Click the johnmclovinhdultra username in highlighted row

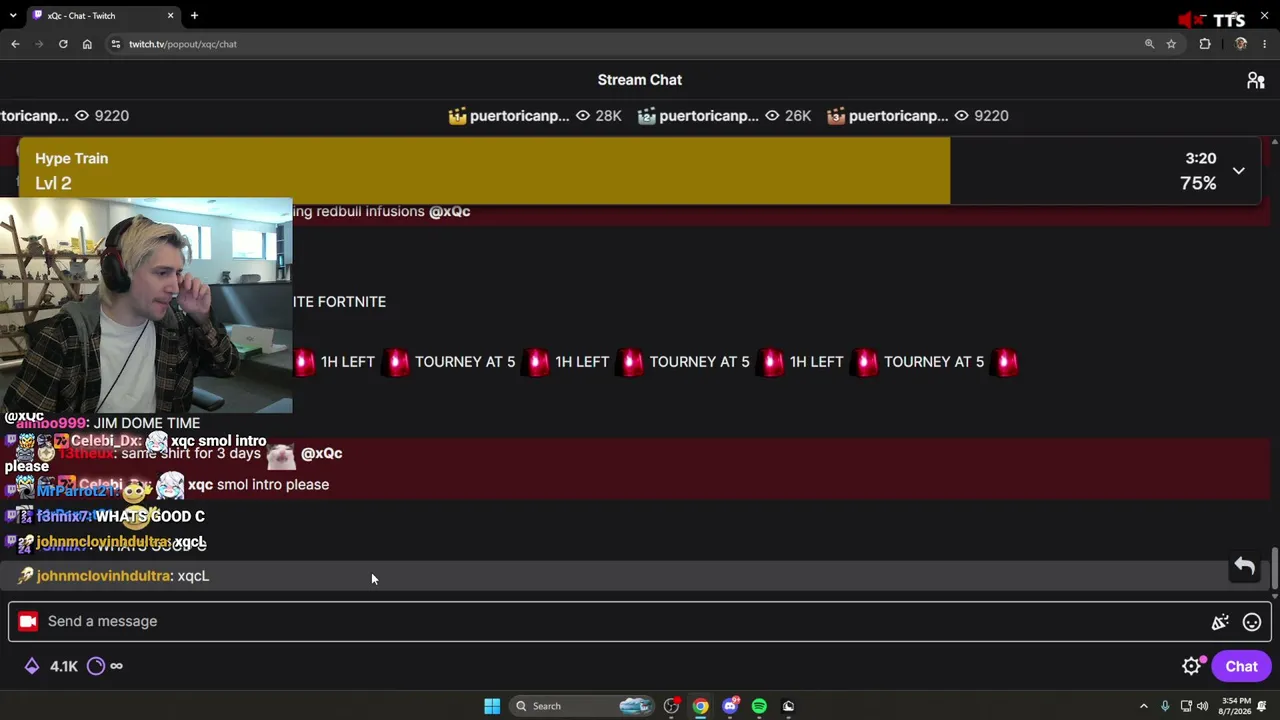[x=103, y=576]
